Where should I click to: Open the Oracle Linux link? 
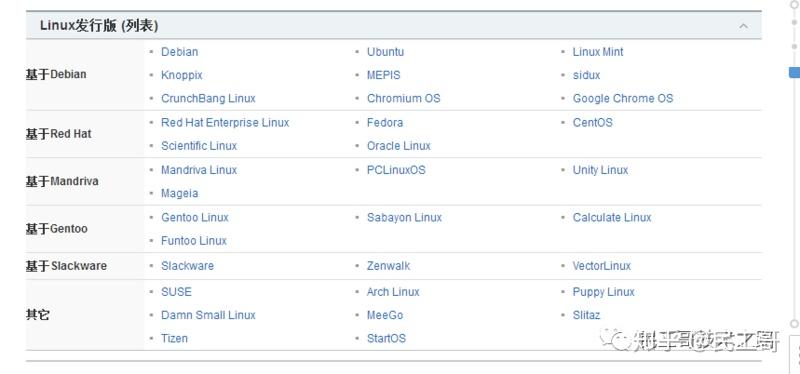pos(399,146)
